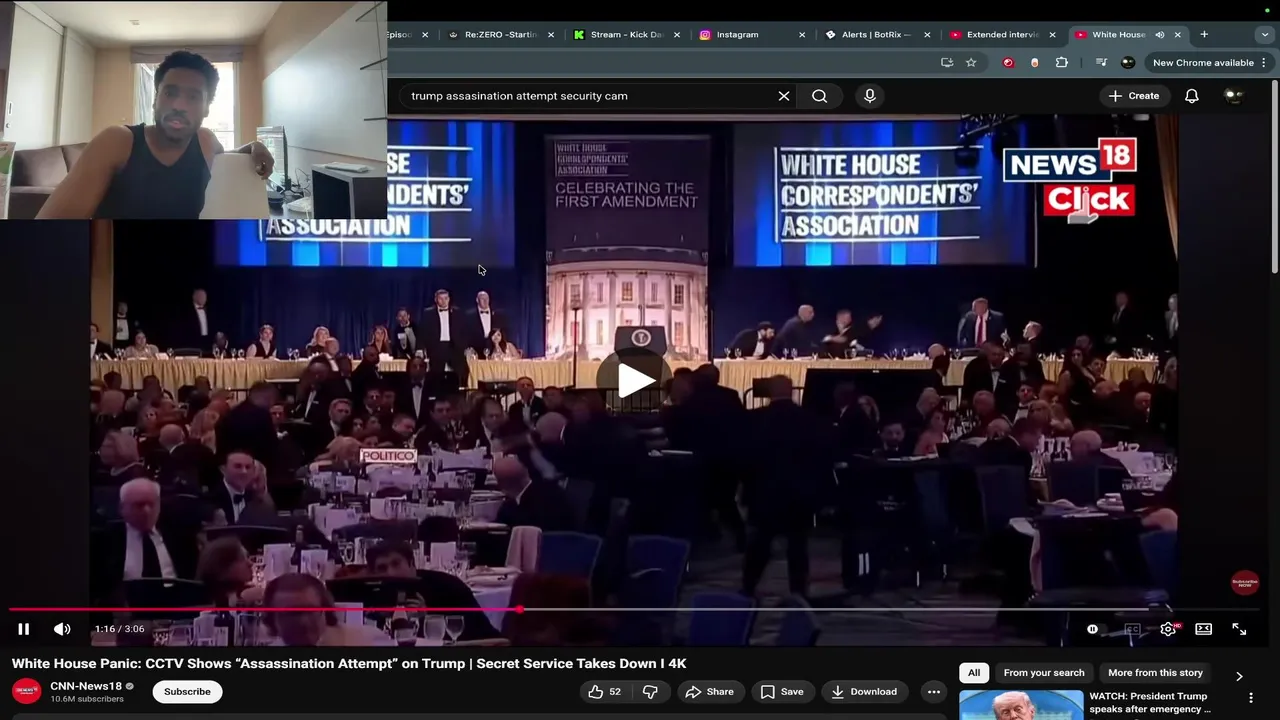This screenshot has width=1280, height=720.
Task: Install the page as an app
Action: [947, 62]
